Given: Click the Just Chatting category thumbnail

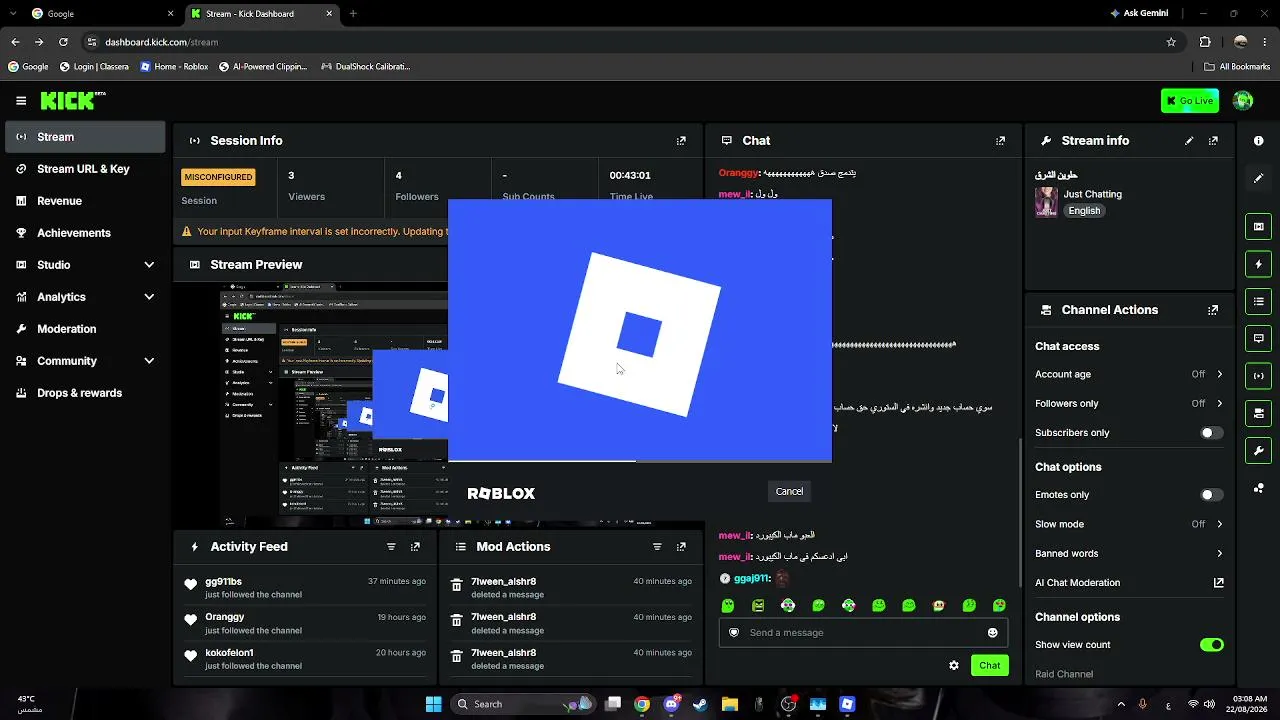Looking at the screenshot, I should point(1046,202).
